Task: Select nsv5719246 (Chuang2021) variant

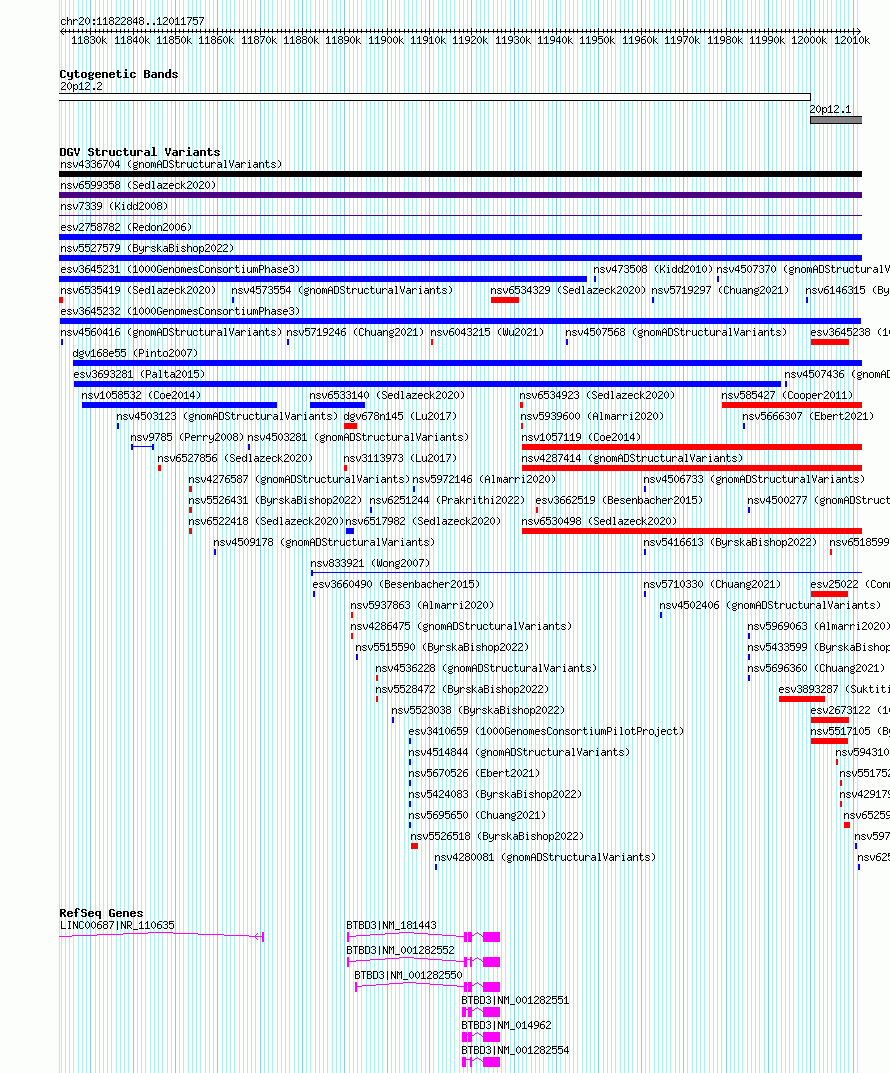Action: click(x=355, y=332)
